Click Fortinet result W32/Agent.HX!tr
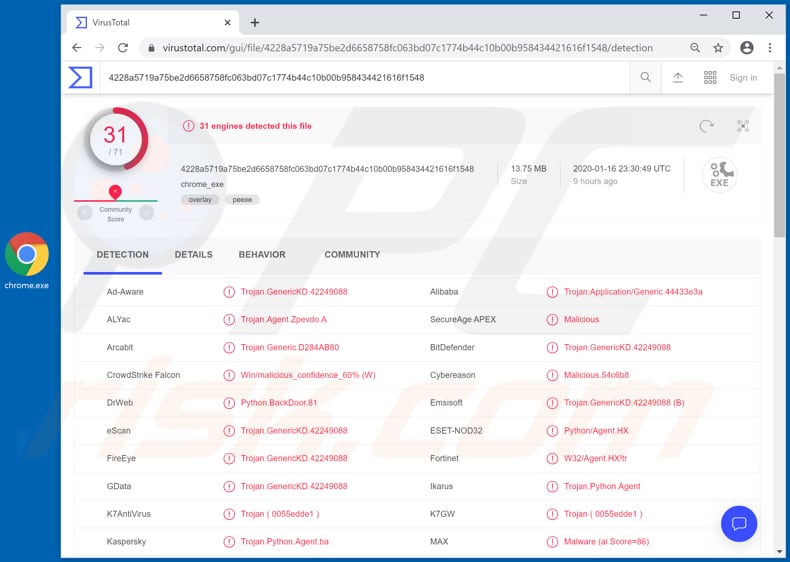 (595, 459)
